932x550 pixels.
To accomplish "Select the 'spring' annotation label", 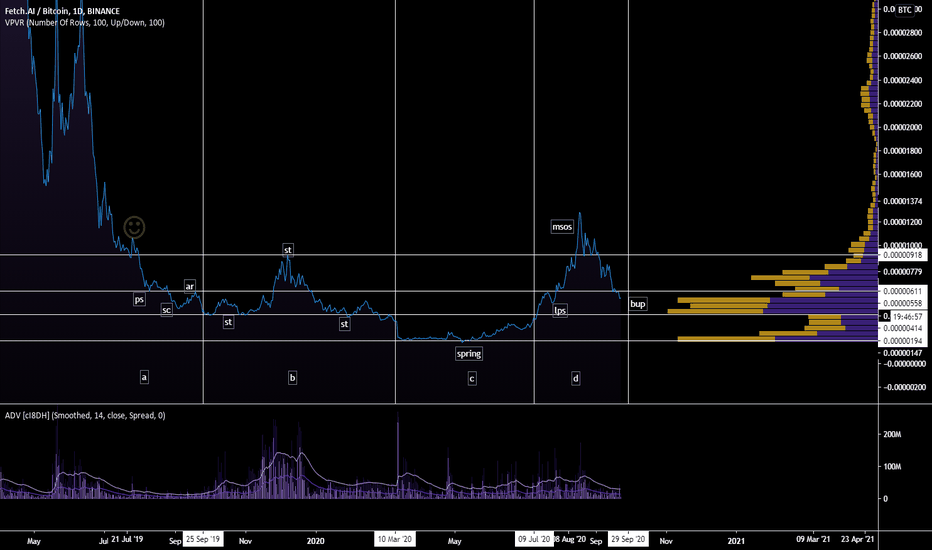I will (x=468, y=354).
